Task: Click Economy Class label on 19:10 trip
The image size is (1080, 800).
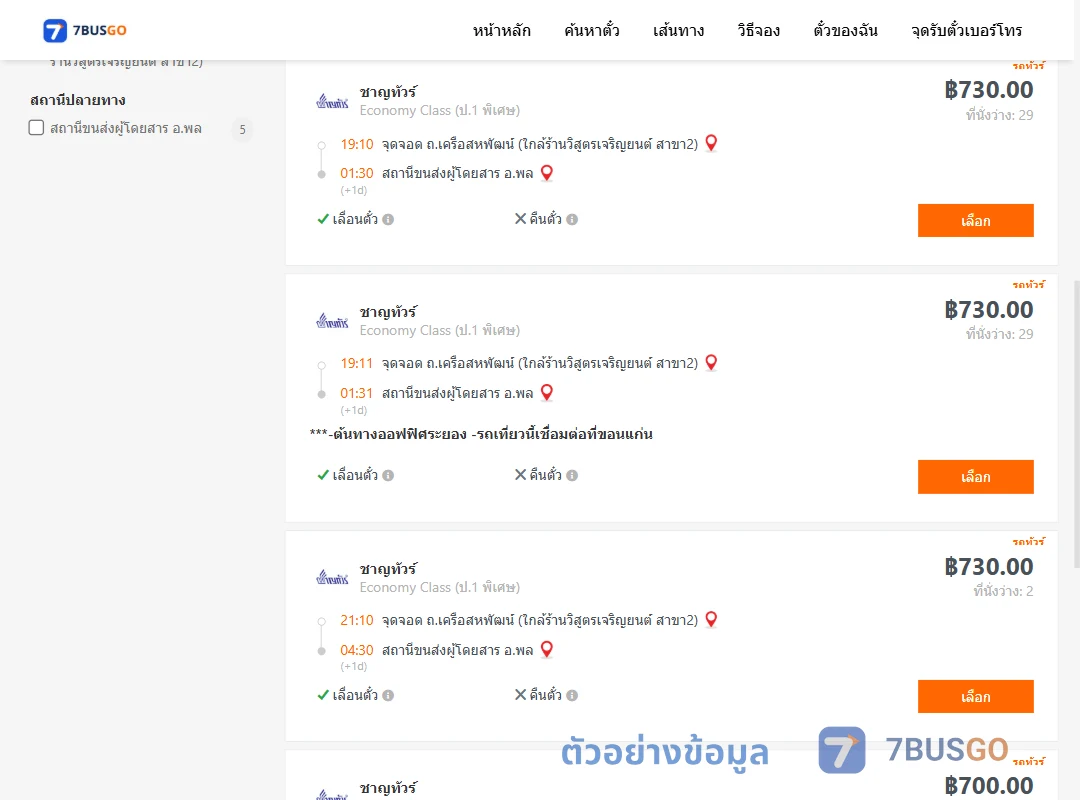Action: coord(439,110)
